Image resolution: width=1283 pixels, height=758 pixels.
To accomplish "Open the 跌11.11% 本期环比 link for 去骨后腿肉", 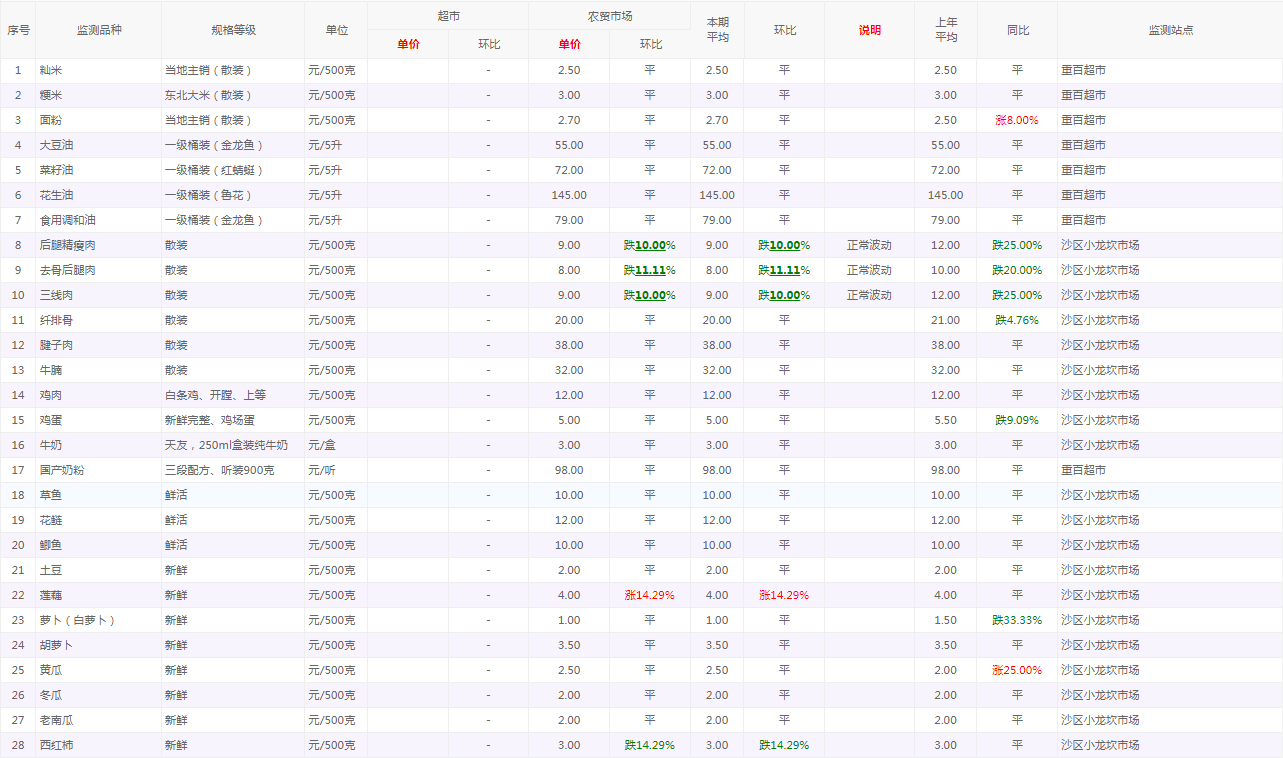I will [784, 270].
